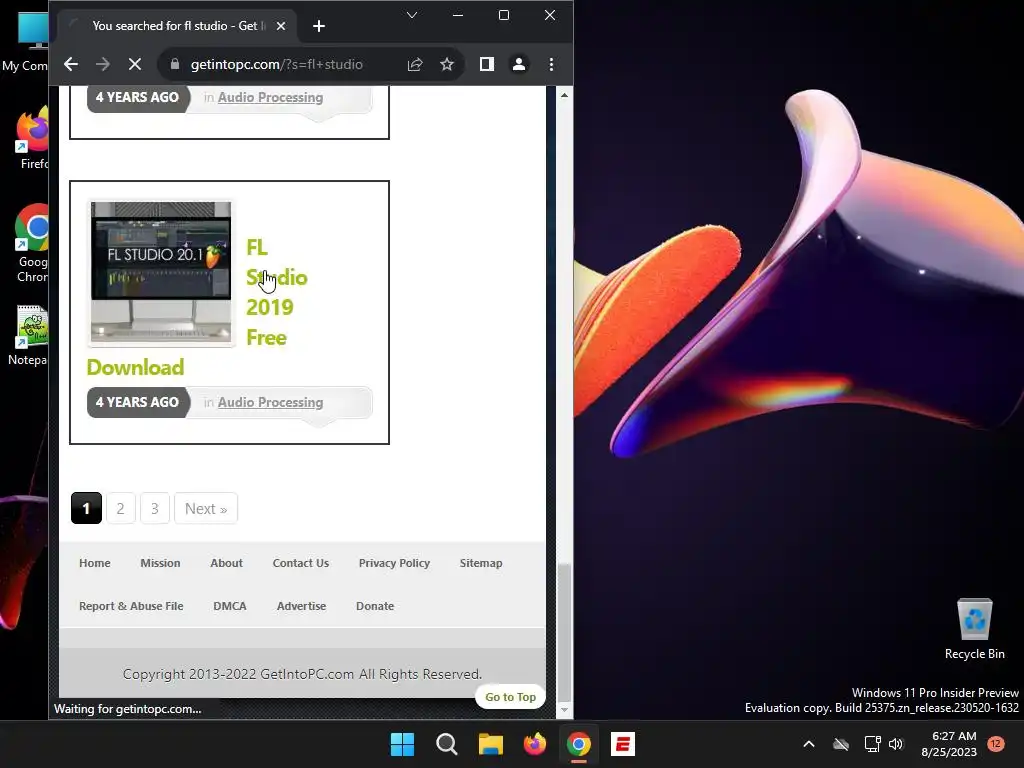This screenshot has width=1024, height=768.
Task: Open the DMCA footer link
Action: (230, 606)
